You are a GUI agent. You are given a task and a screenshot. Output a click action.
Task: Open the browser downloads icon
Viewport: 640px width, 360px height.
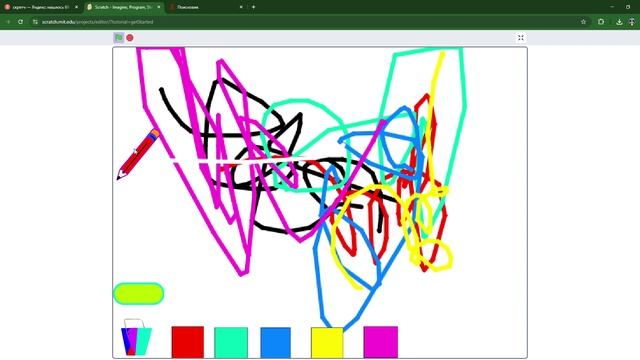pos(619,22)
